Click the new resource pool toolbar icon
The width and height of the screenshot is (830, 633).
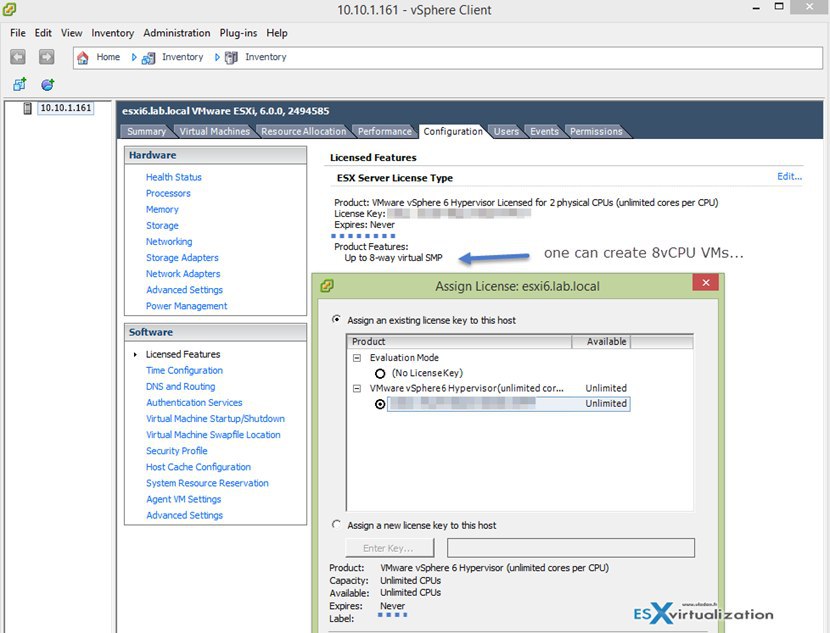point(48,84)
